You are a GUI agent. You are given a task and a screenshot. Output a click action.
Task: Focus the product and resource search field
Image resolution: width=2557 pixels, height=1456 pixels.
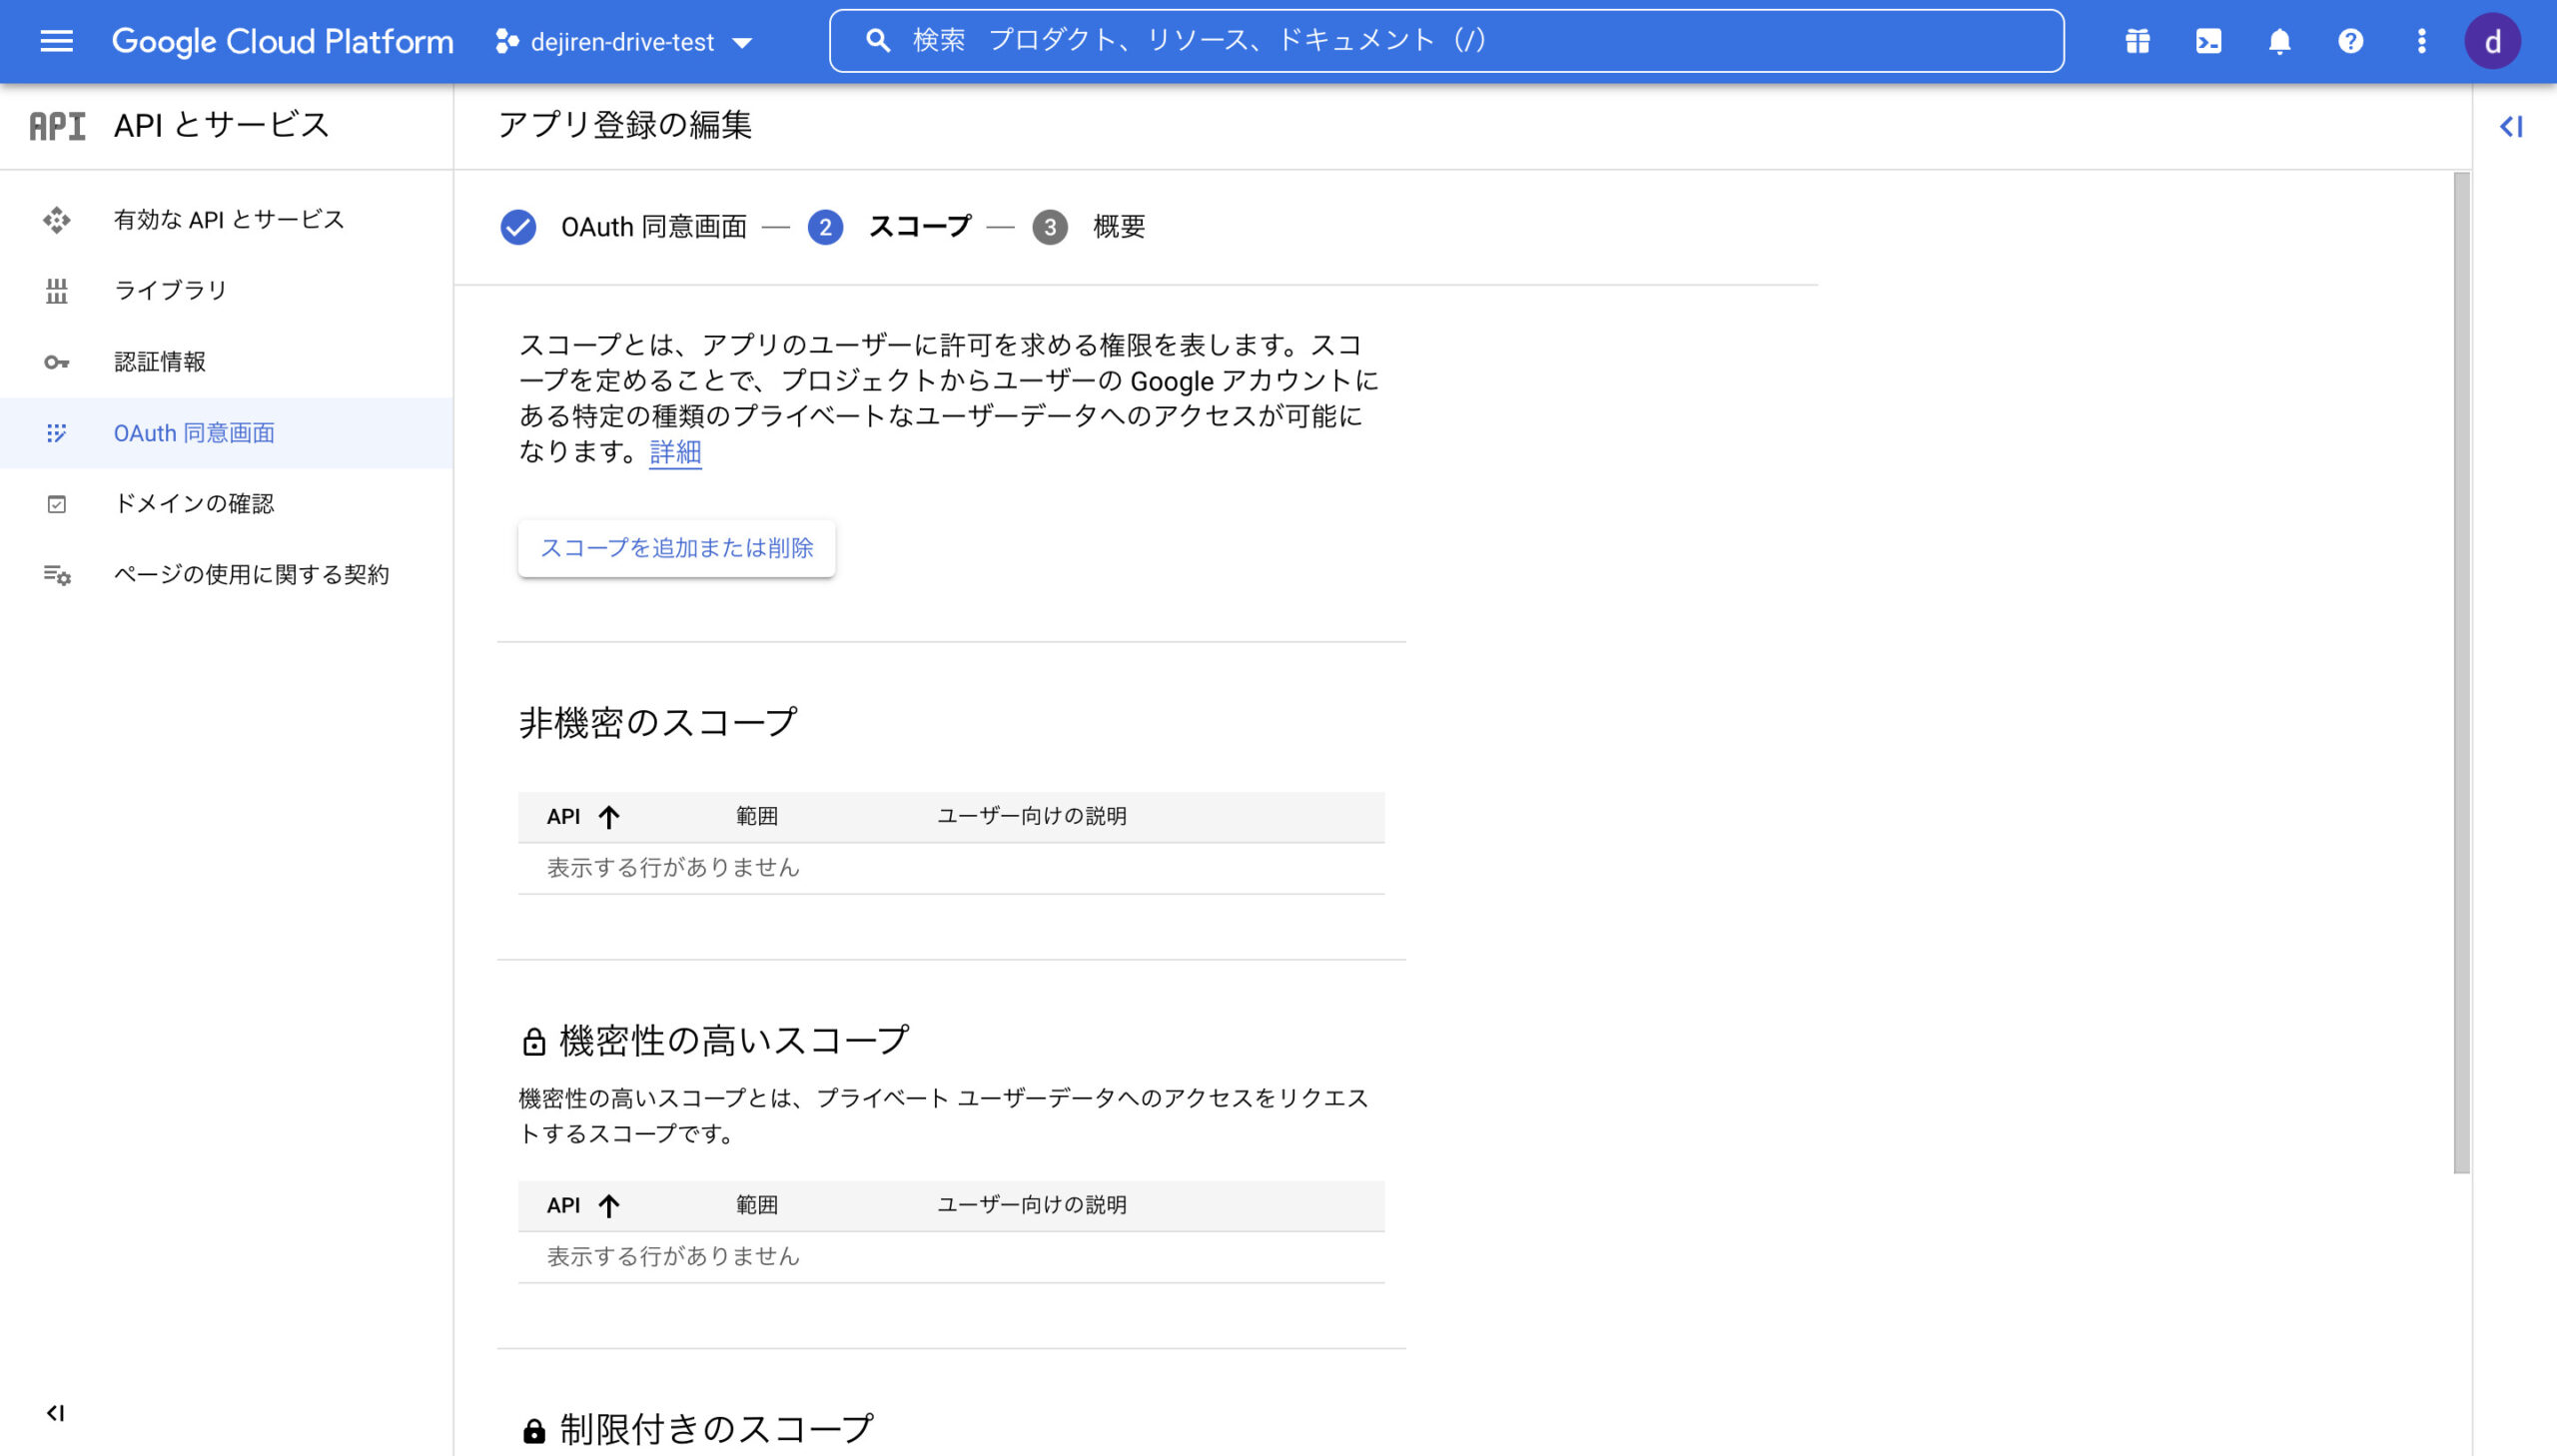1446,41
